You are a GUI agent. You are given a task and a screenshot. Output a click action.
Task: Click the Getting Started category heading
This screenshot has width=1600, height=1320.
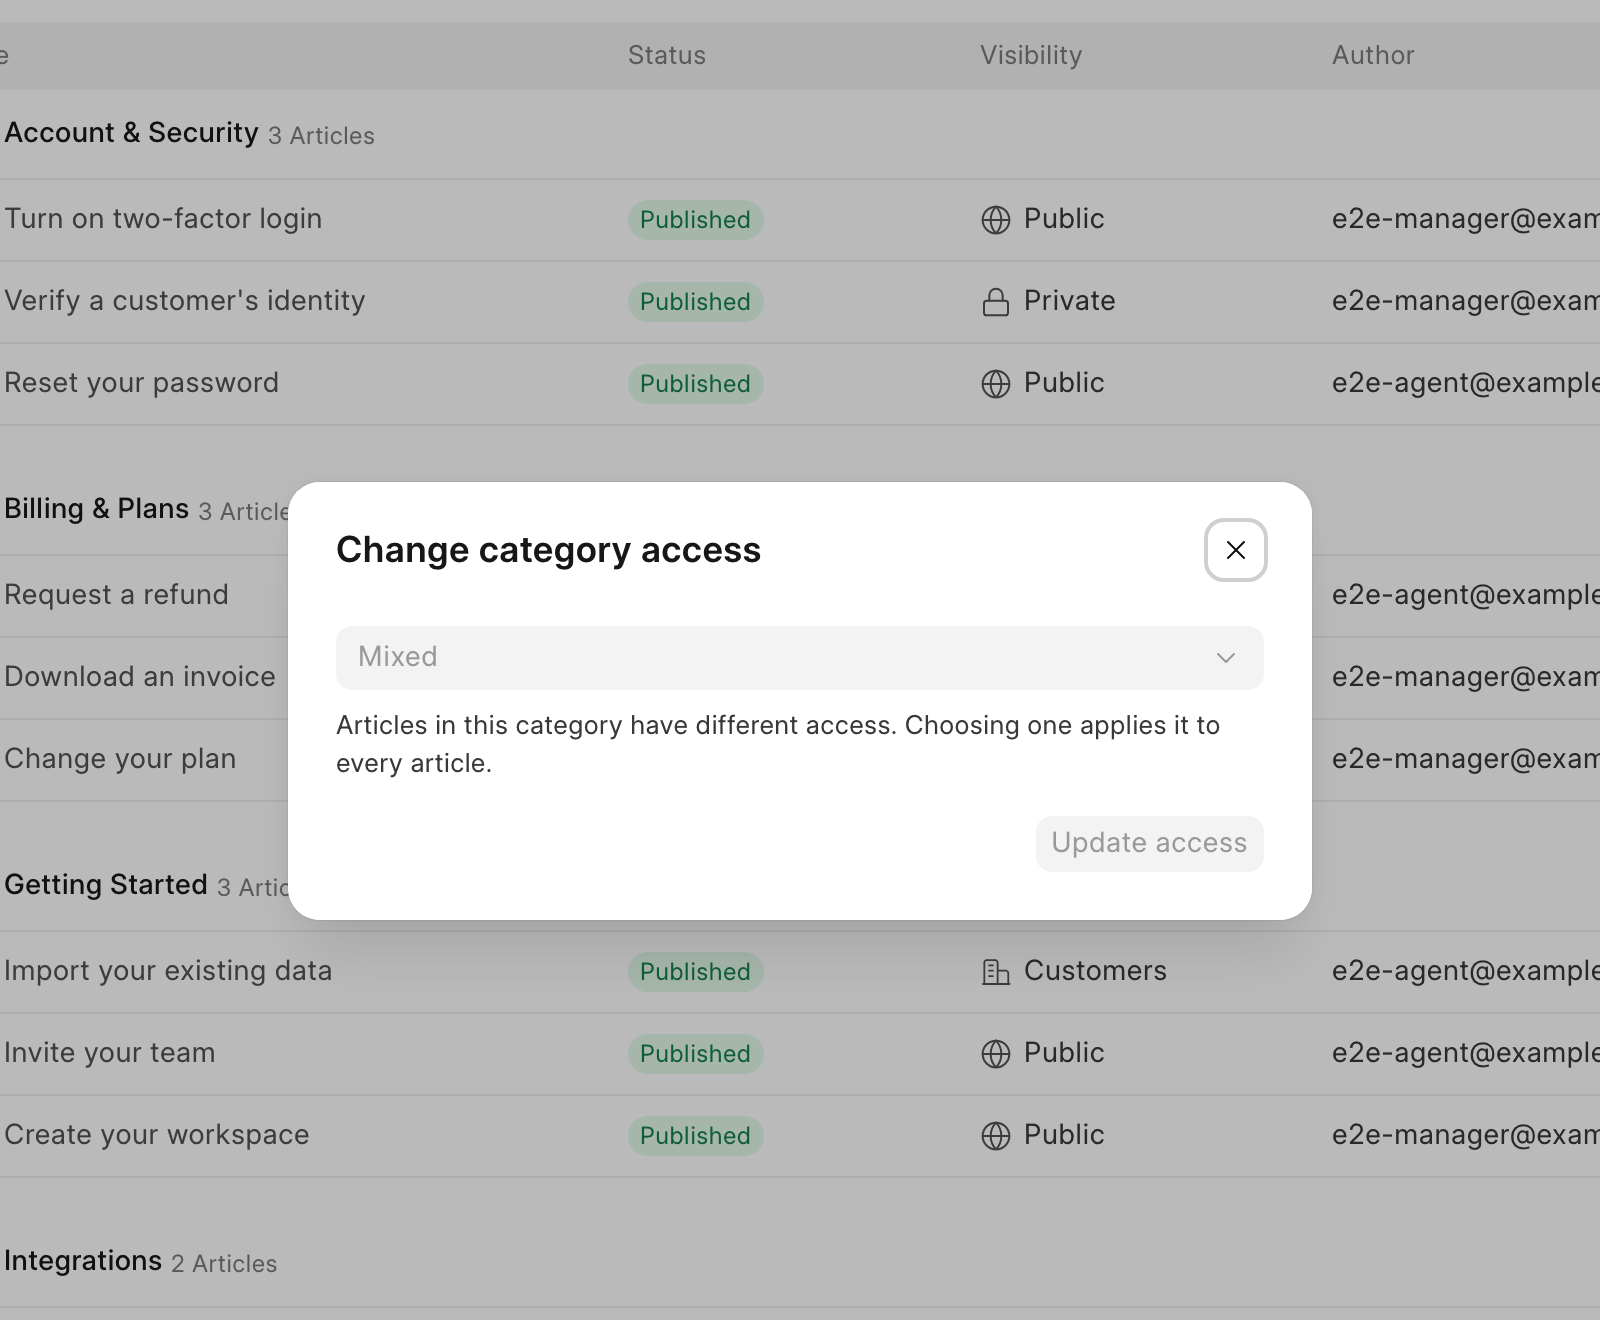[106, 885]
